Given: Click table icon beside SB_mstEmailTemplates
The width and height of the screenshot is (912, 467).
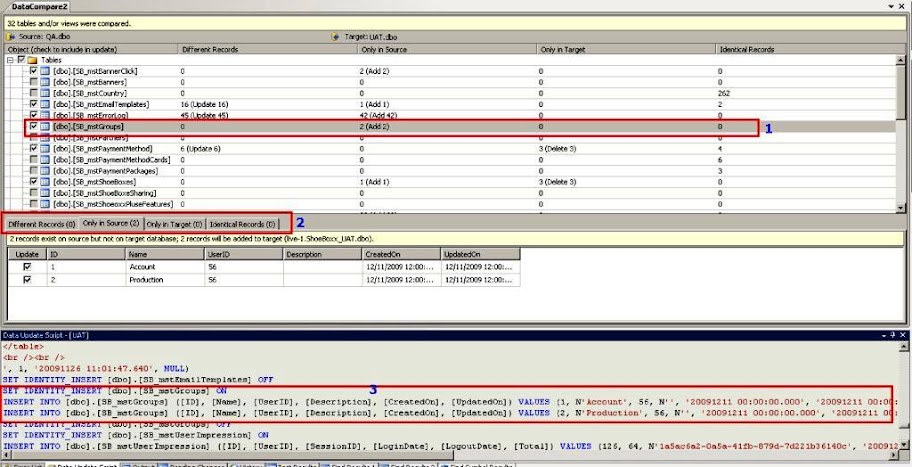Looking at the screenshot, I should point(45,104).
